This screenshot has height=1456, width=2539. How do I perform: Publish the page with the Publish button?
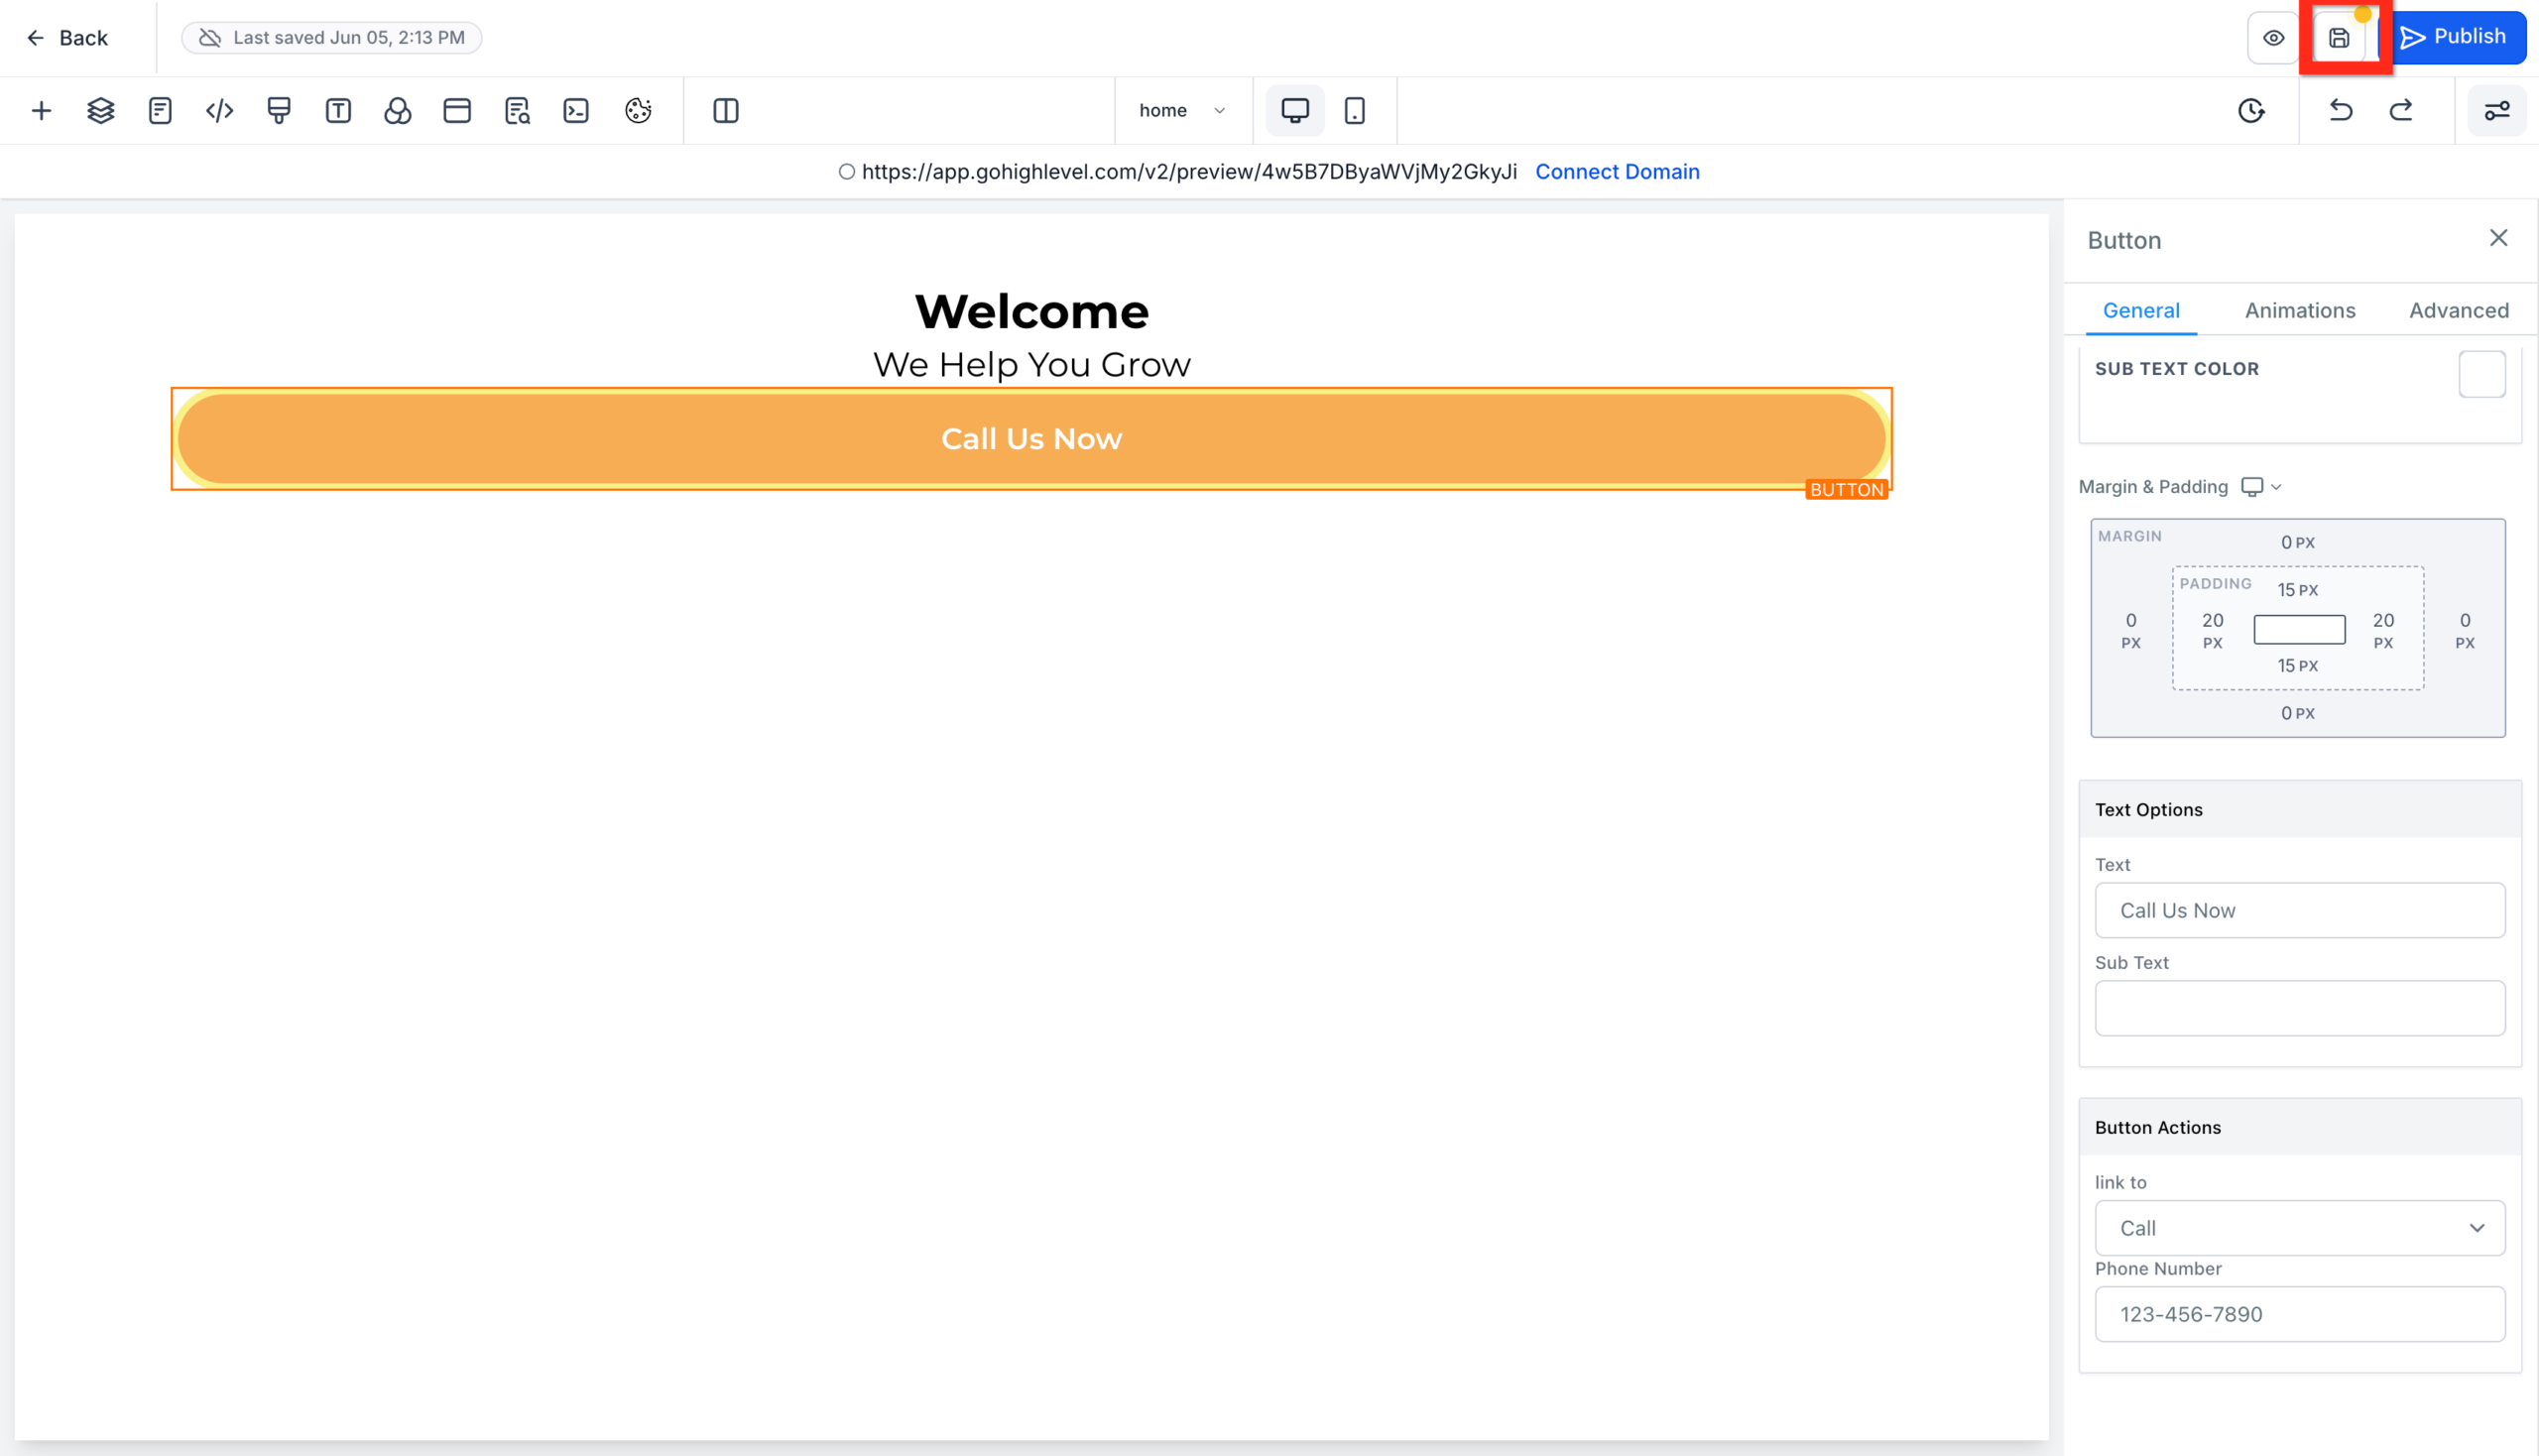[2460, 37]
